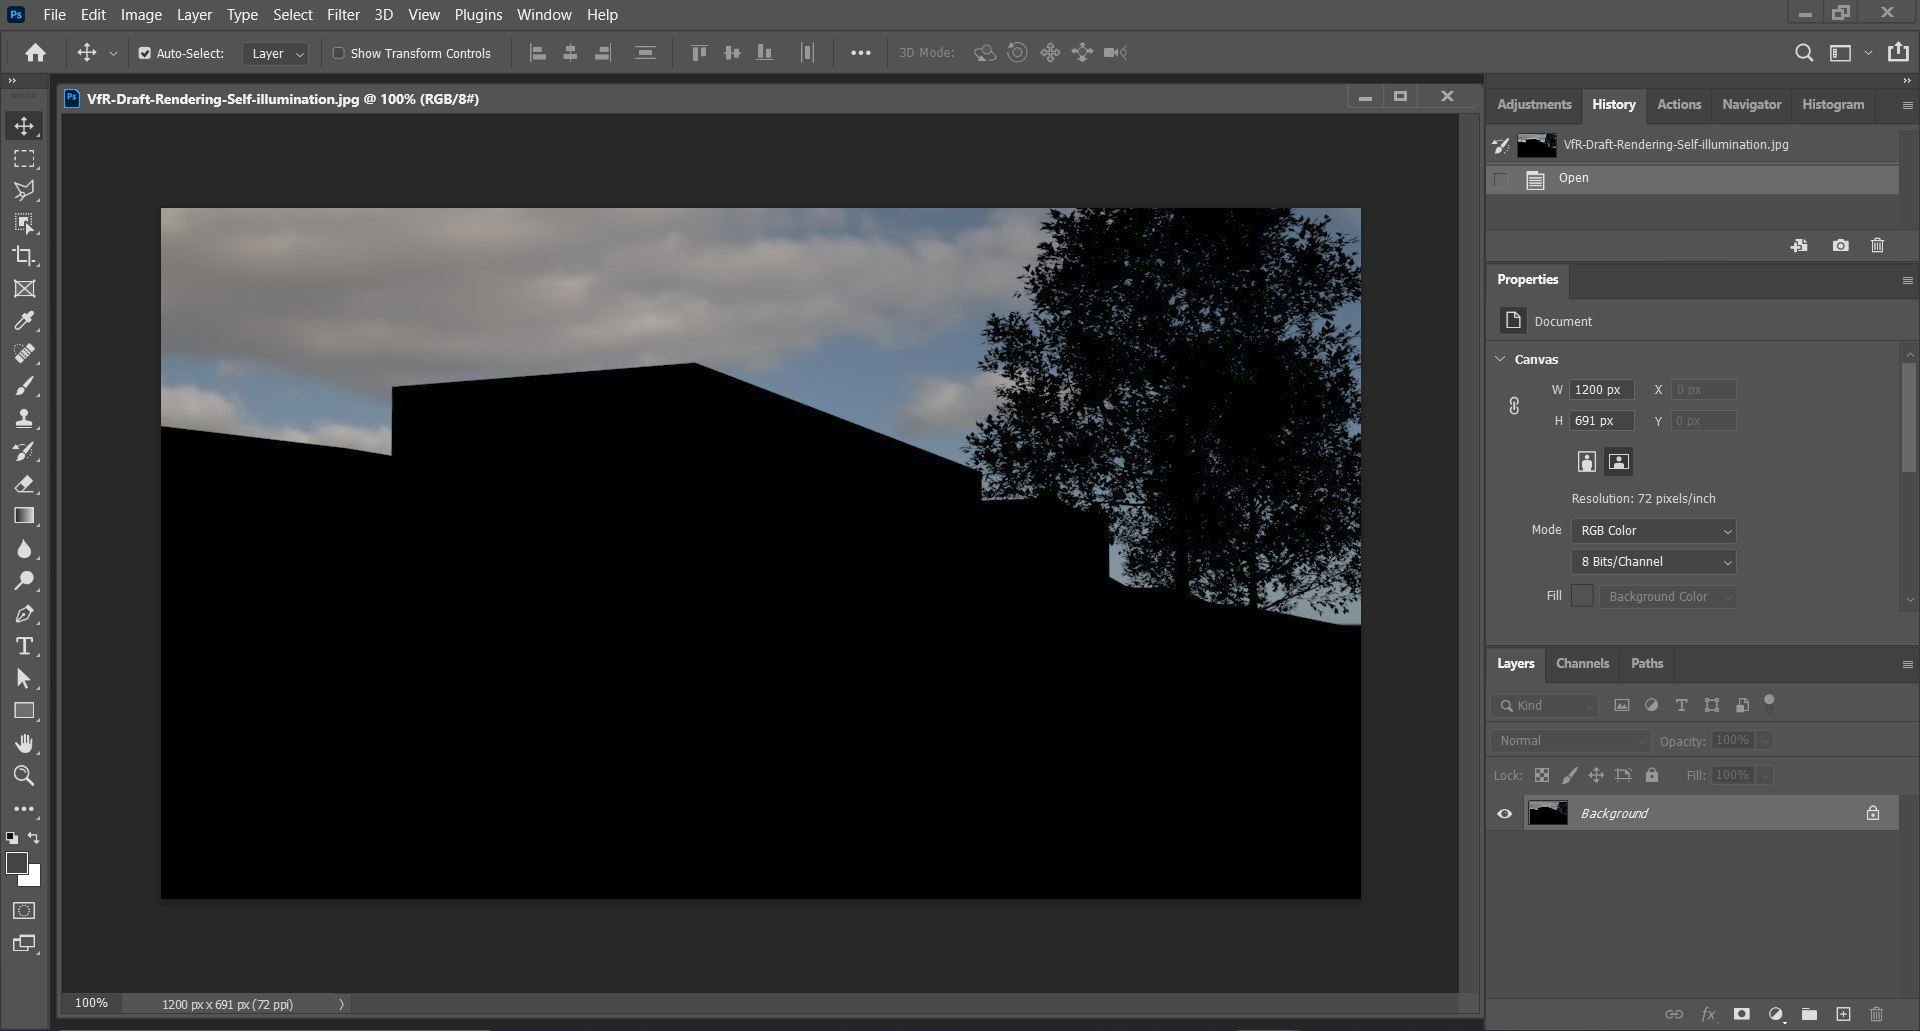Viewport: 1920px width, 1031px height.
Task: Delete current state with the trash button
Action: (1877, 245)
